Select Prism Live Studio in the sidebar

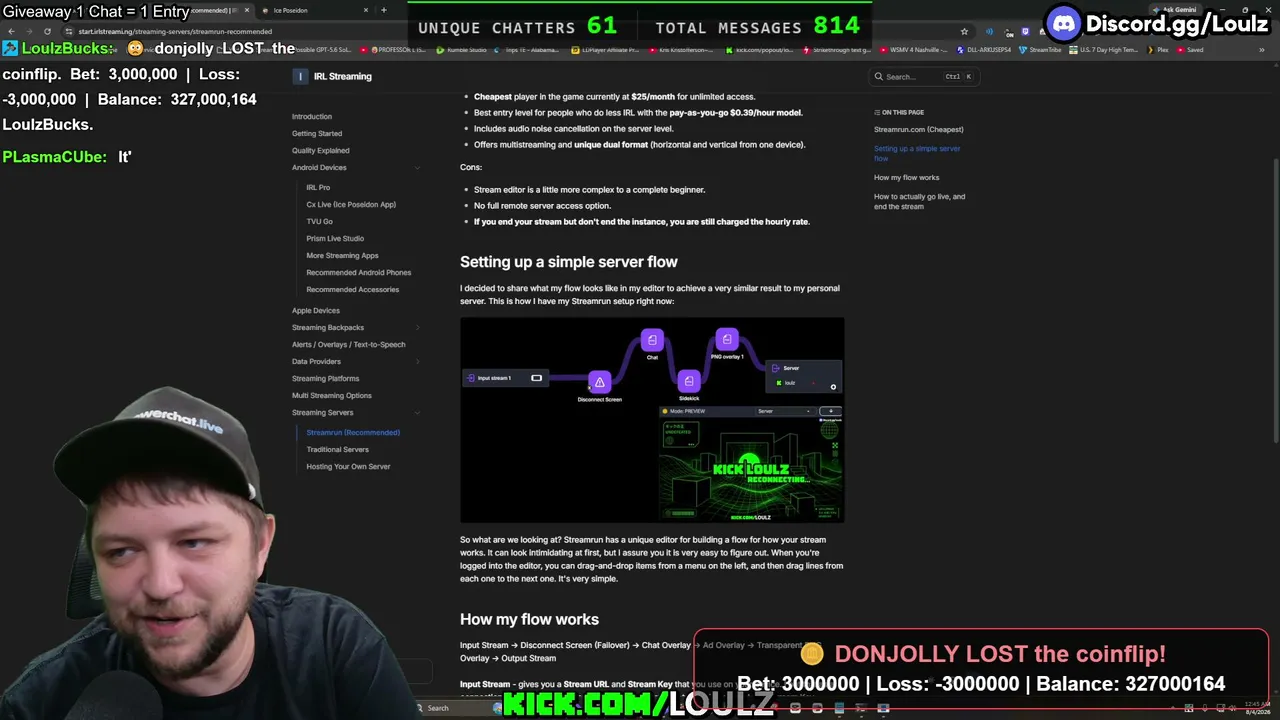click(335, 239)
